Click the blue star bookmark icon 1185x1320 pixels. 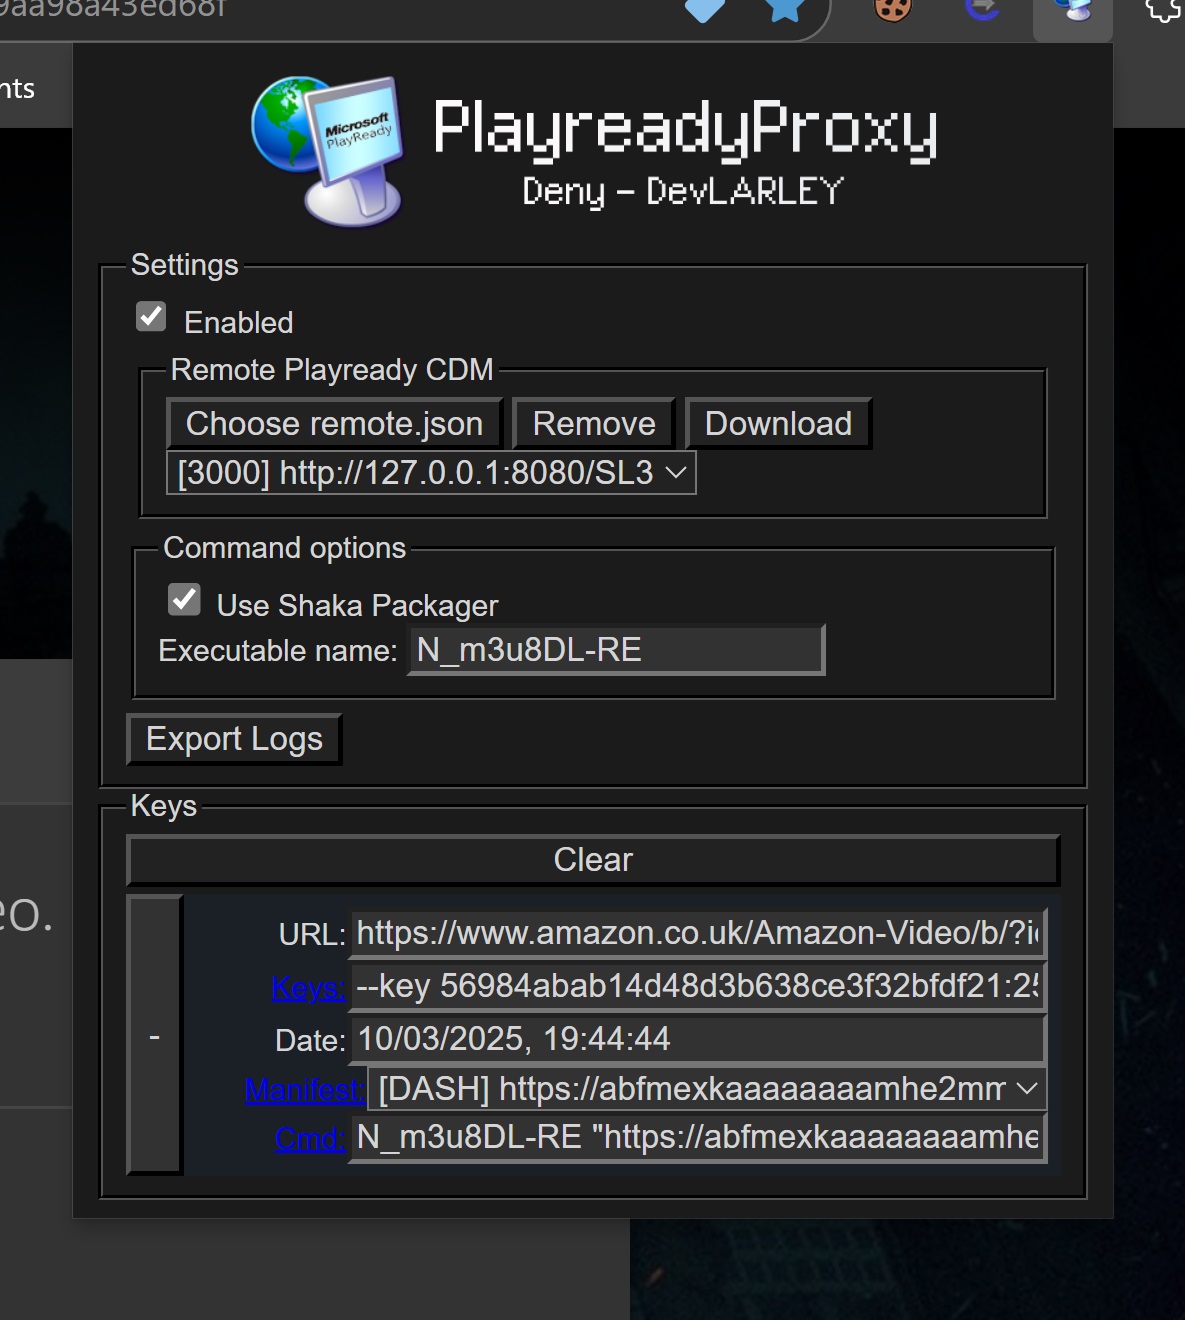tap(786, 9)
